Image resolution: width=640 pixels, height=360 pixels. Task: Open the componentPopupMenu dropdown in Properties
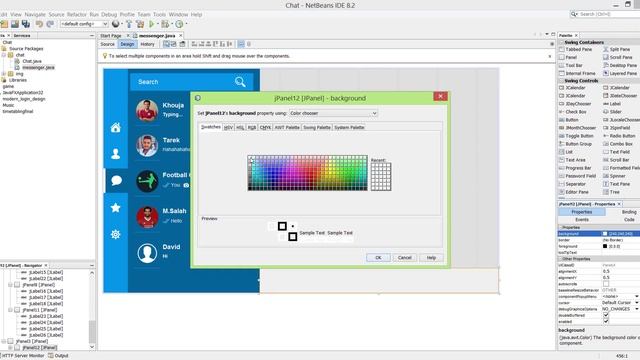(637, 296)
